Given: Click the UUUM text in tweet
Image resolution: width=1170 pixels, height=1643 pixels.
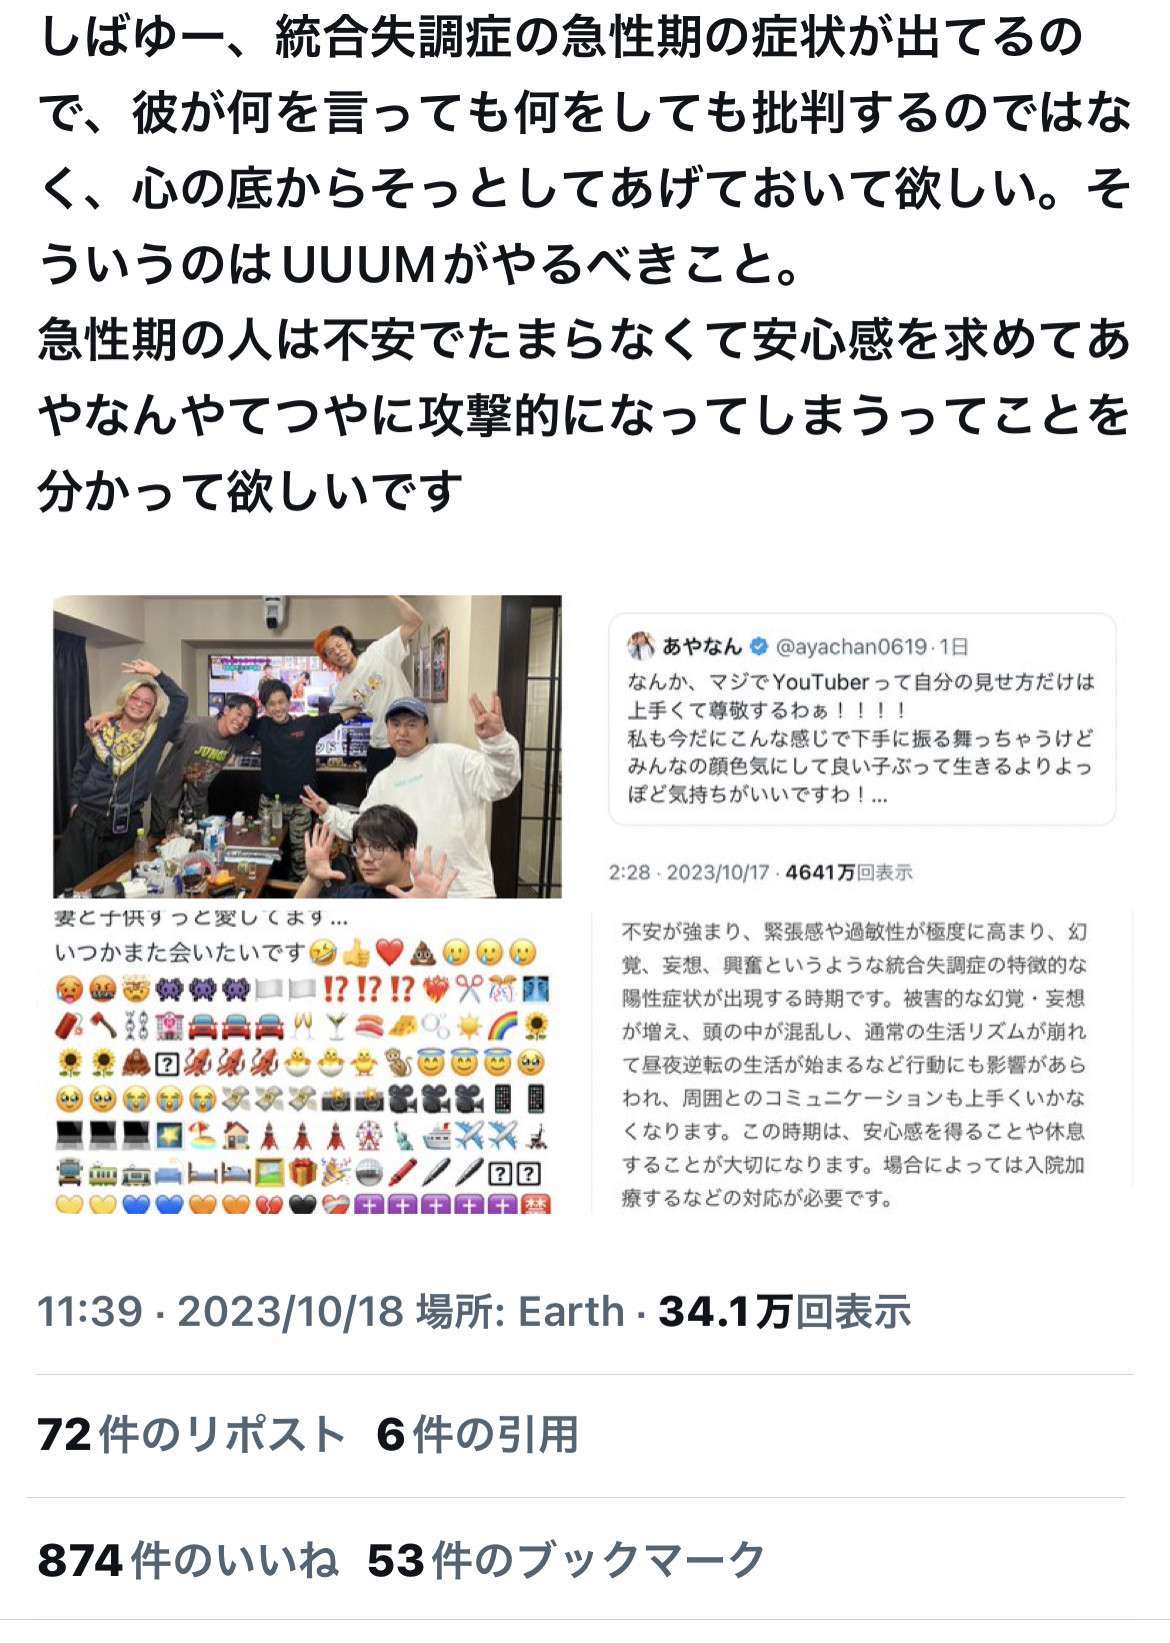Looking at the screenshot, I should point(358,265).
